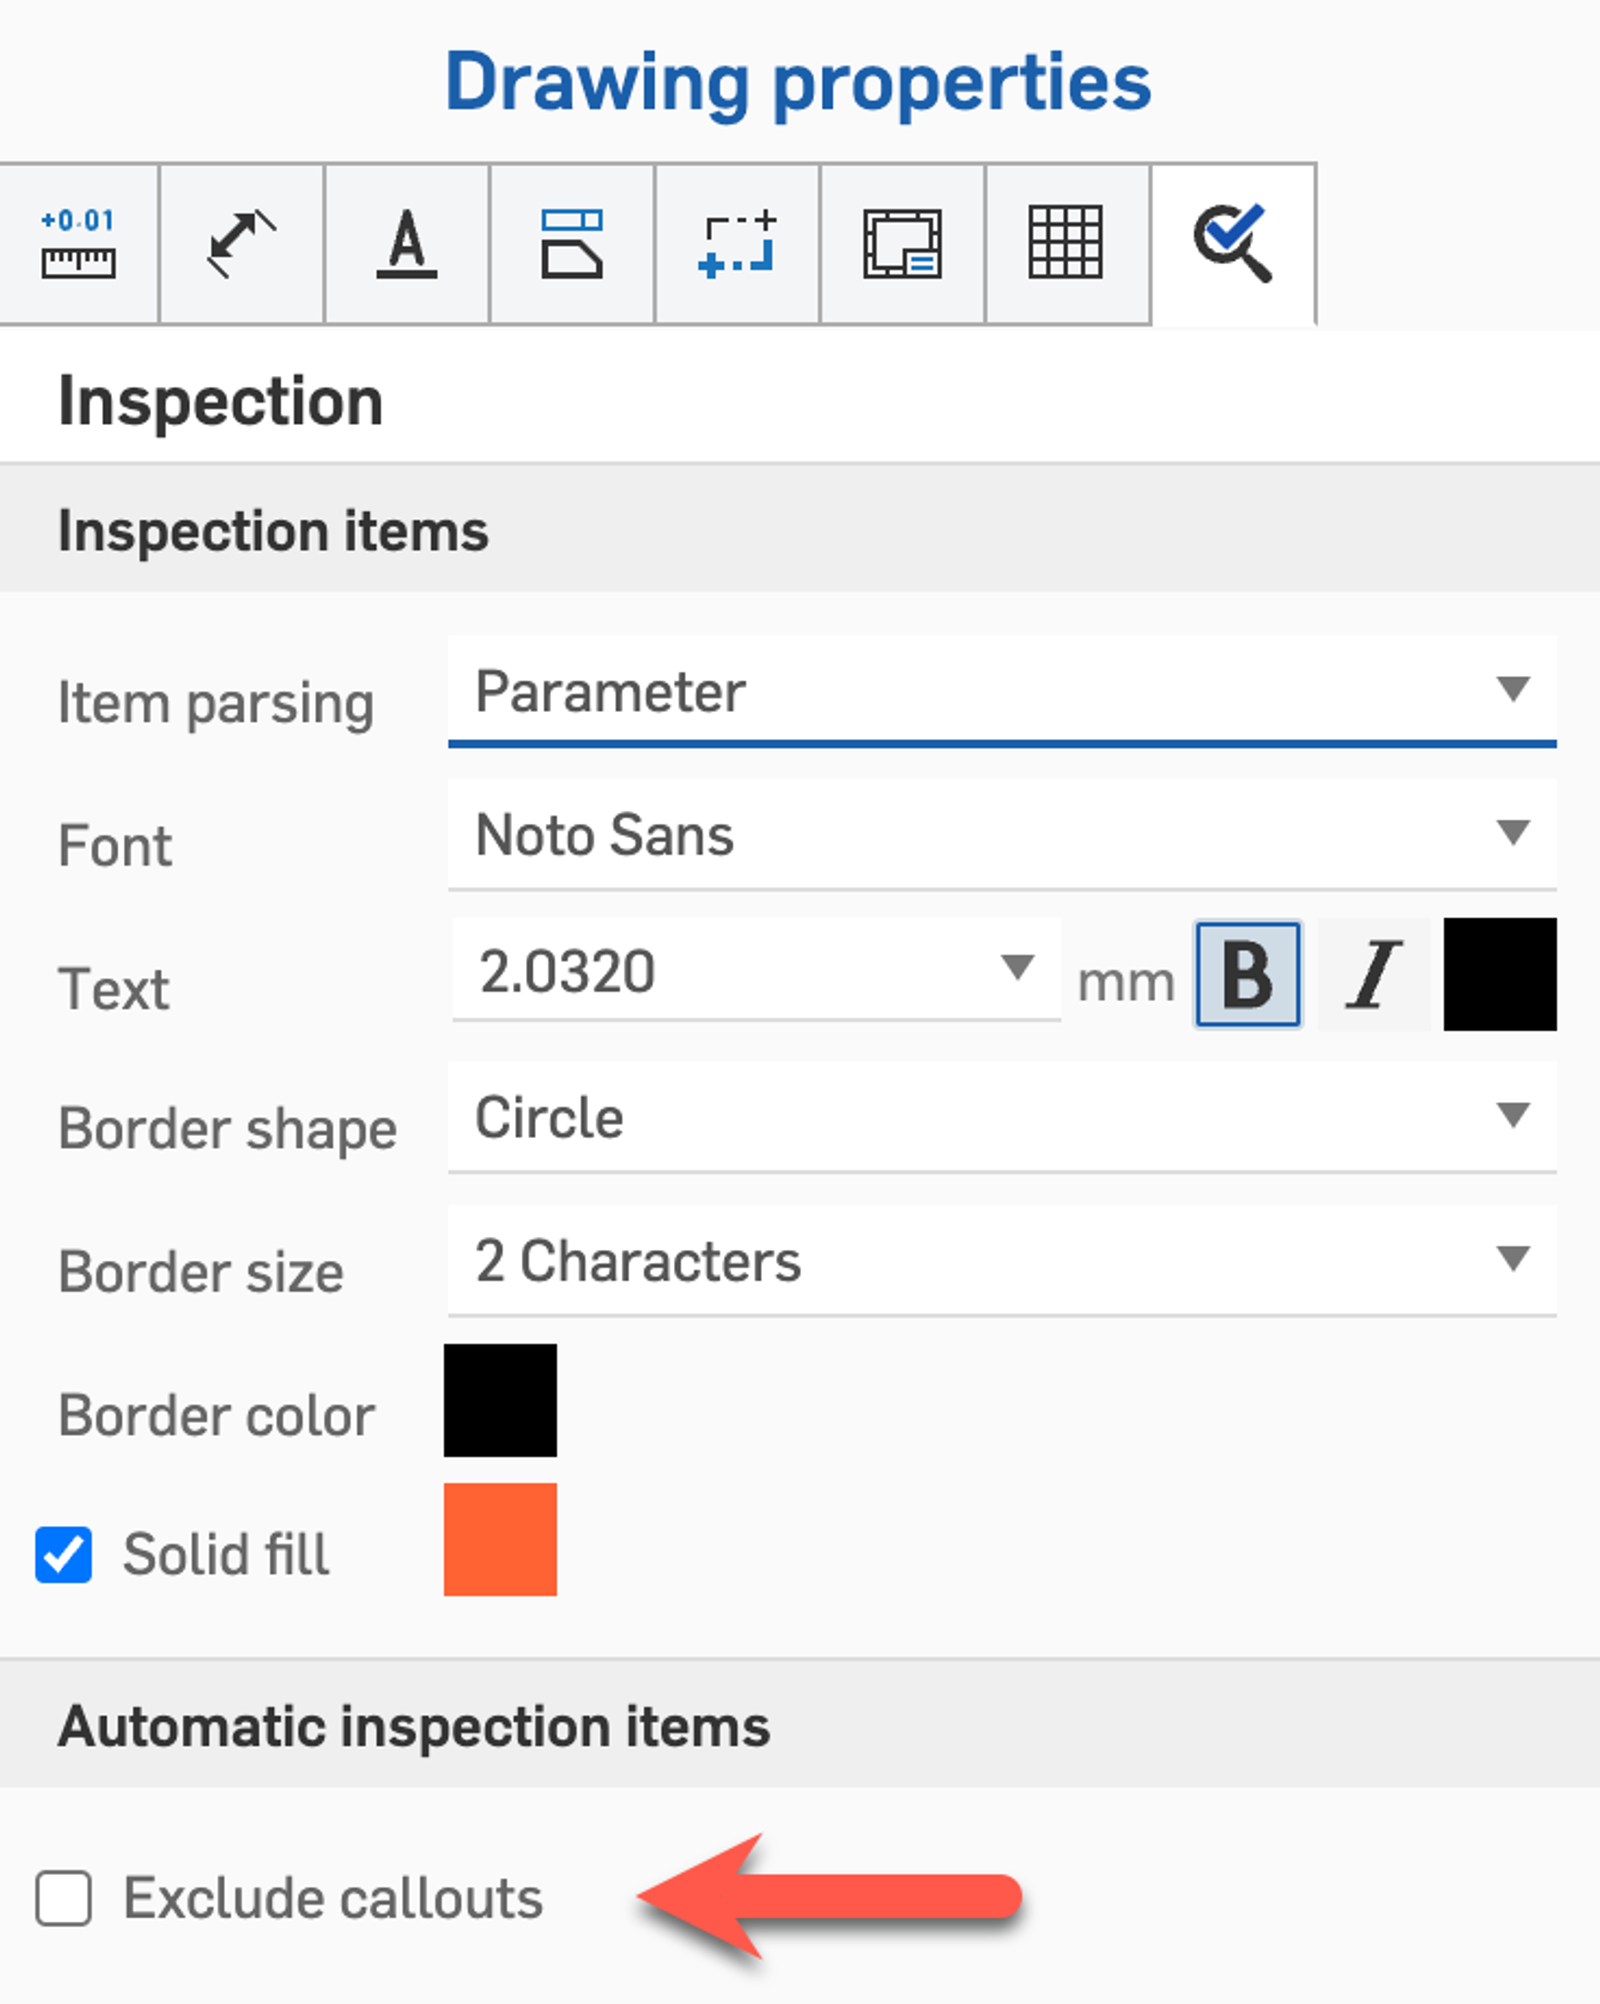1600x2004 pixels.
Task: Open the Font dropdown showing Noto Sans
Action: (1001, 835)
